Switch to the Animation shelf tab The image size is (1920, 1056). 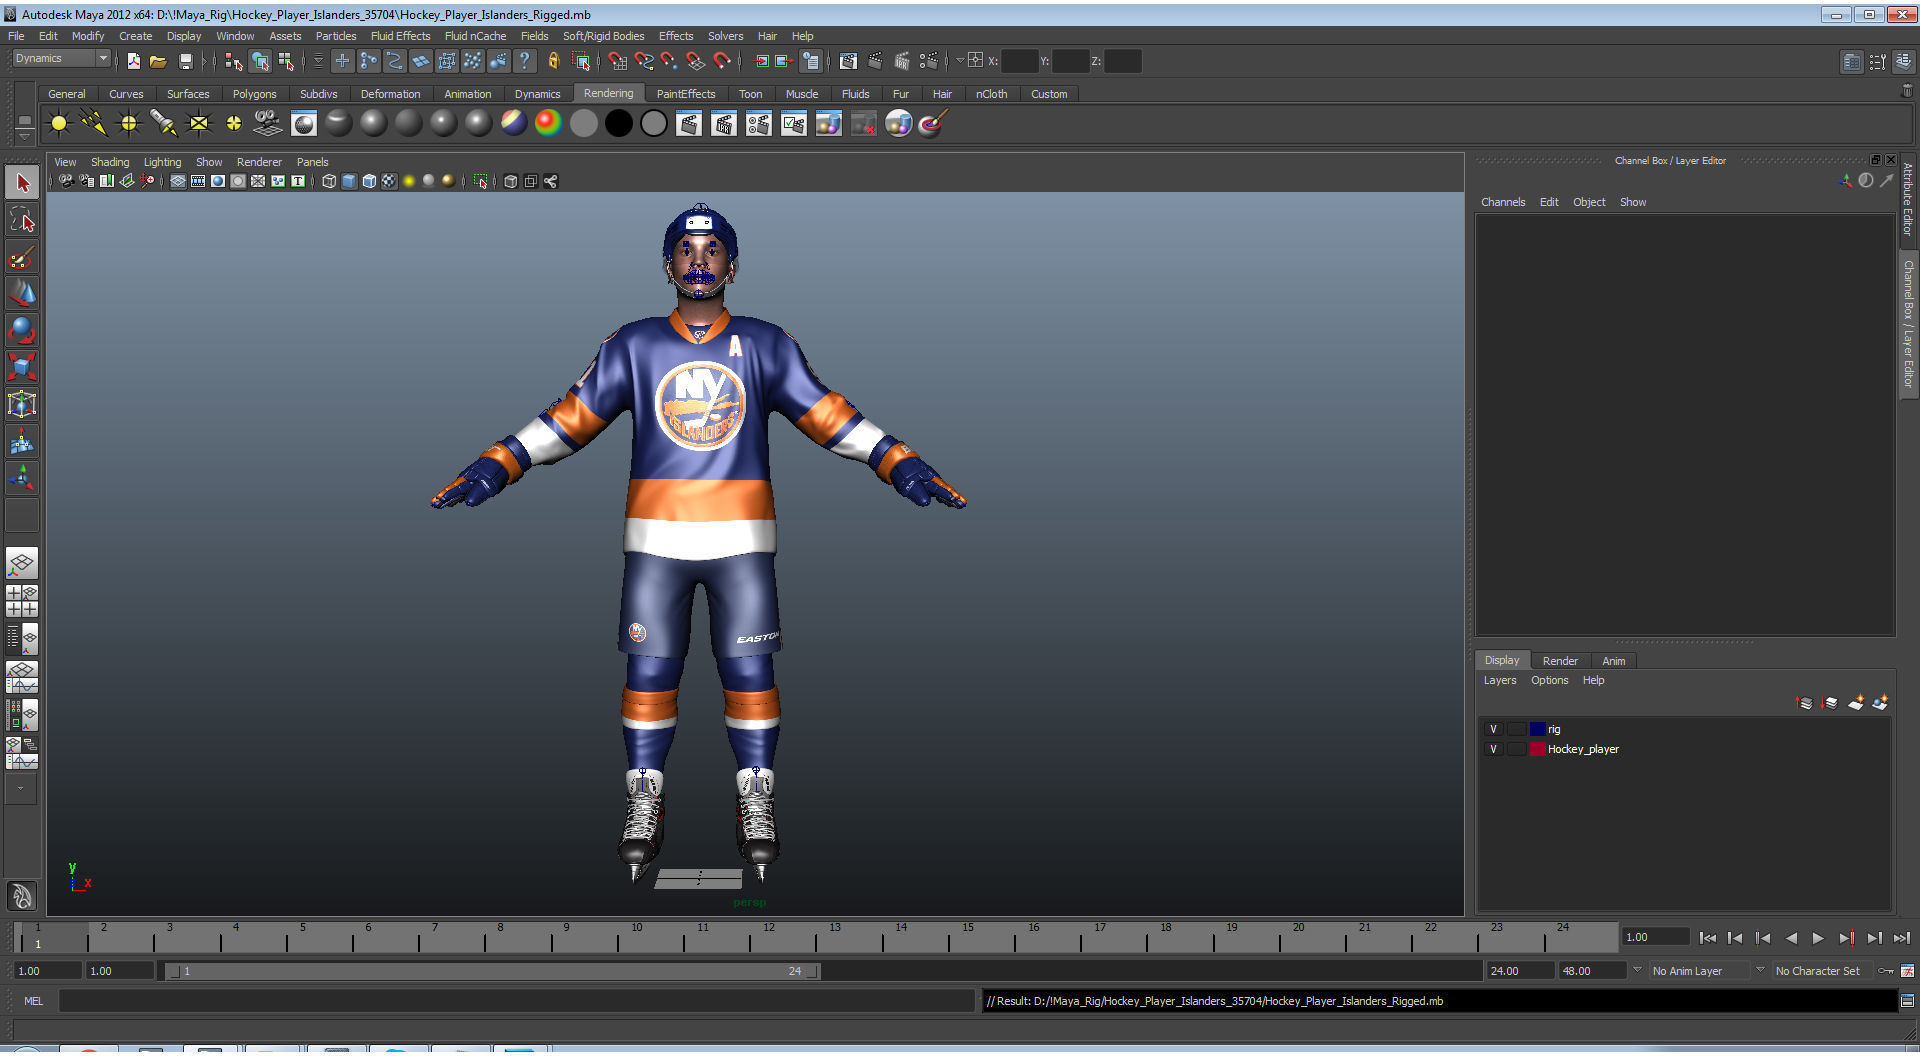pyautogui.click(x=467, y=94)
